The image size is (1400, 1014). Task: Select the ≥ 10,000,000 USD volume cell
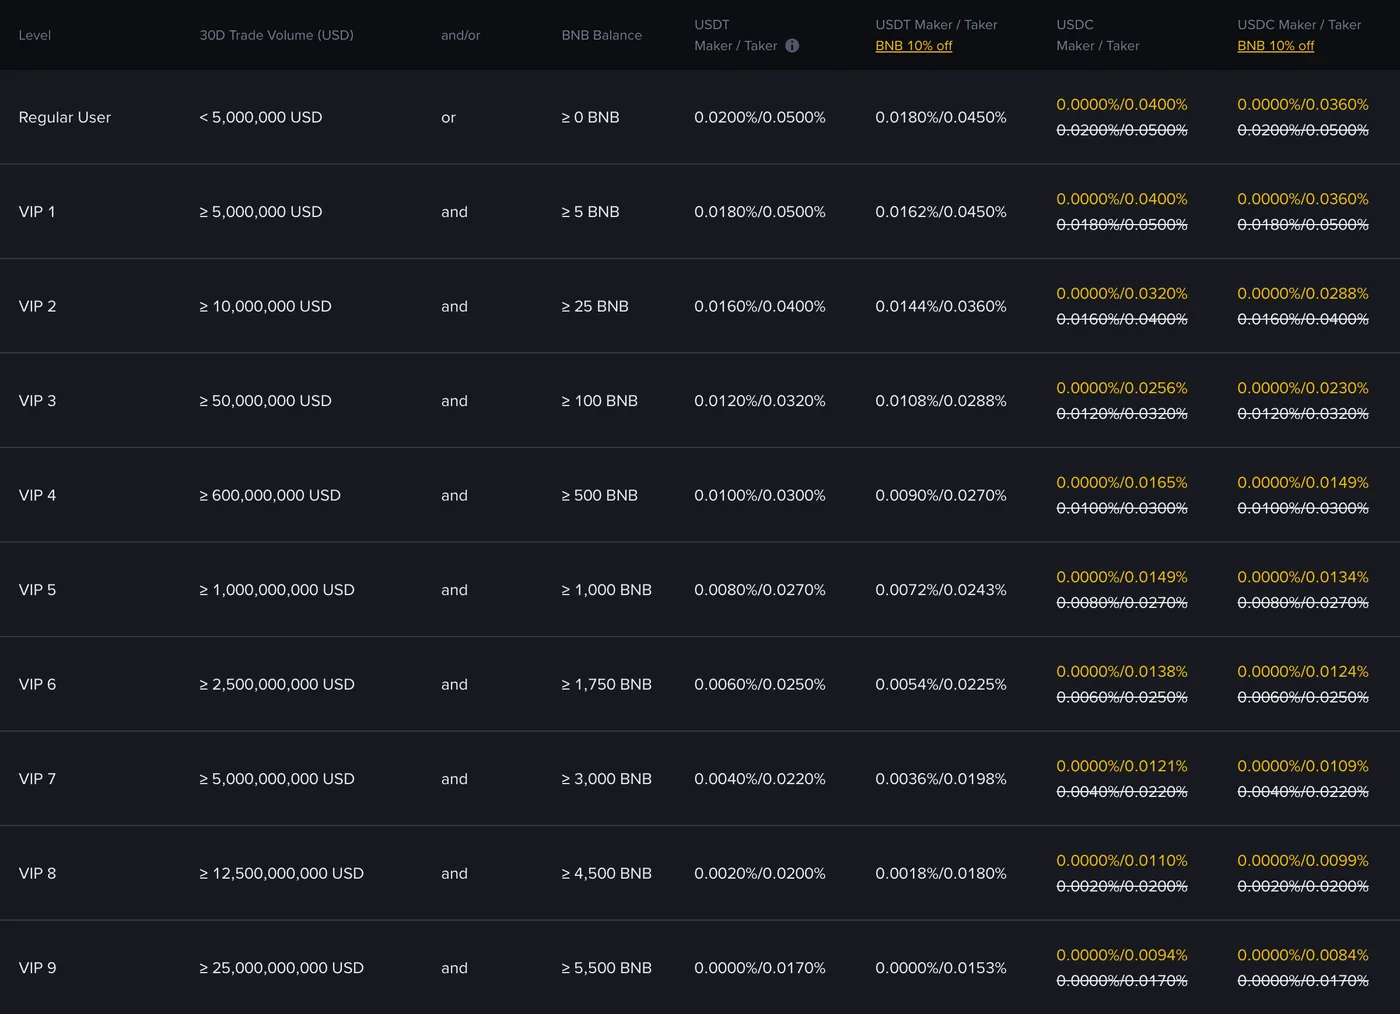(x=265, y=306)
